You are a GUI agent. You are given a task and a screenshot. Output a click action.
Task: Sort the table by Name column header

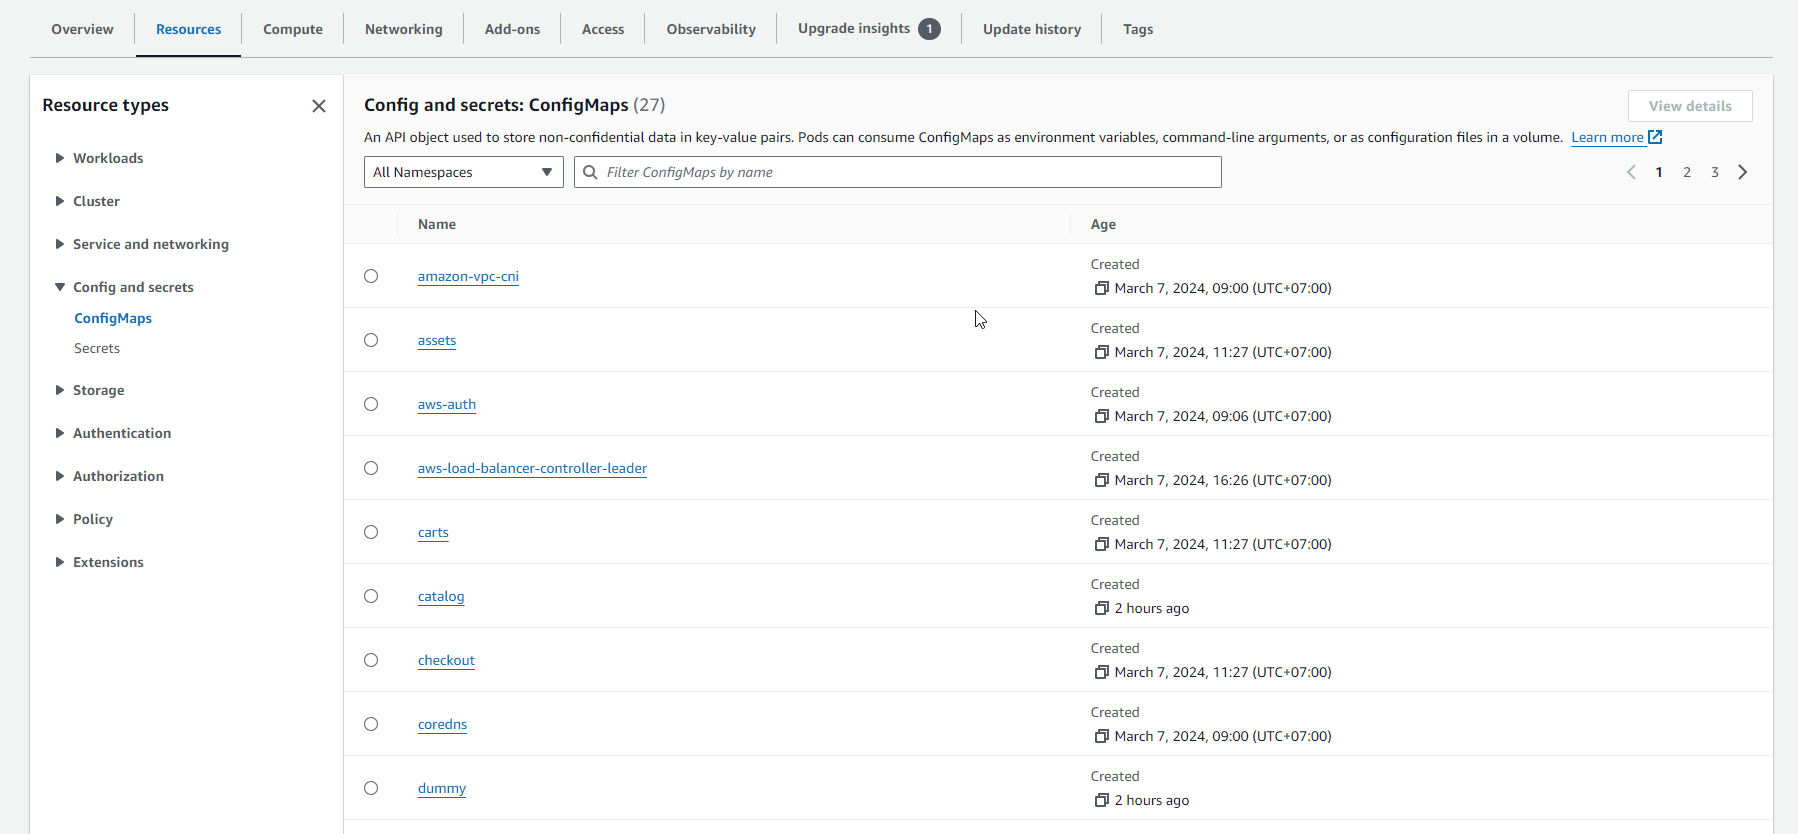pyautogui.click(x=437, y=224)
